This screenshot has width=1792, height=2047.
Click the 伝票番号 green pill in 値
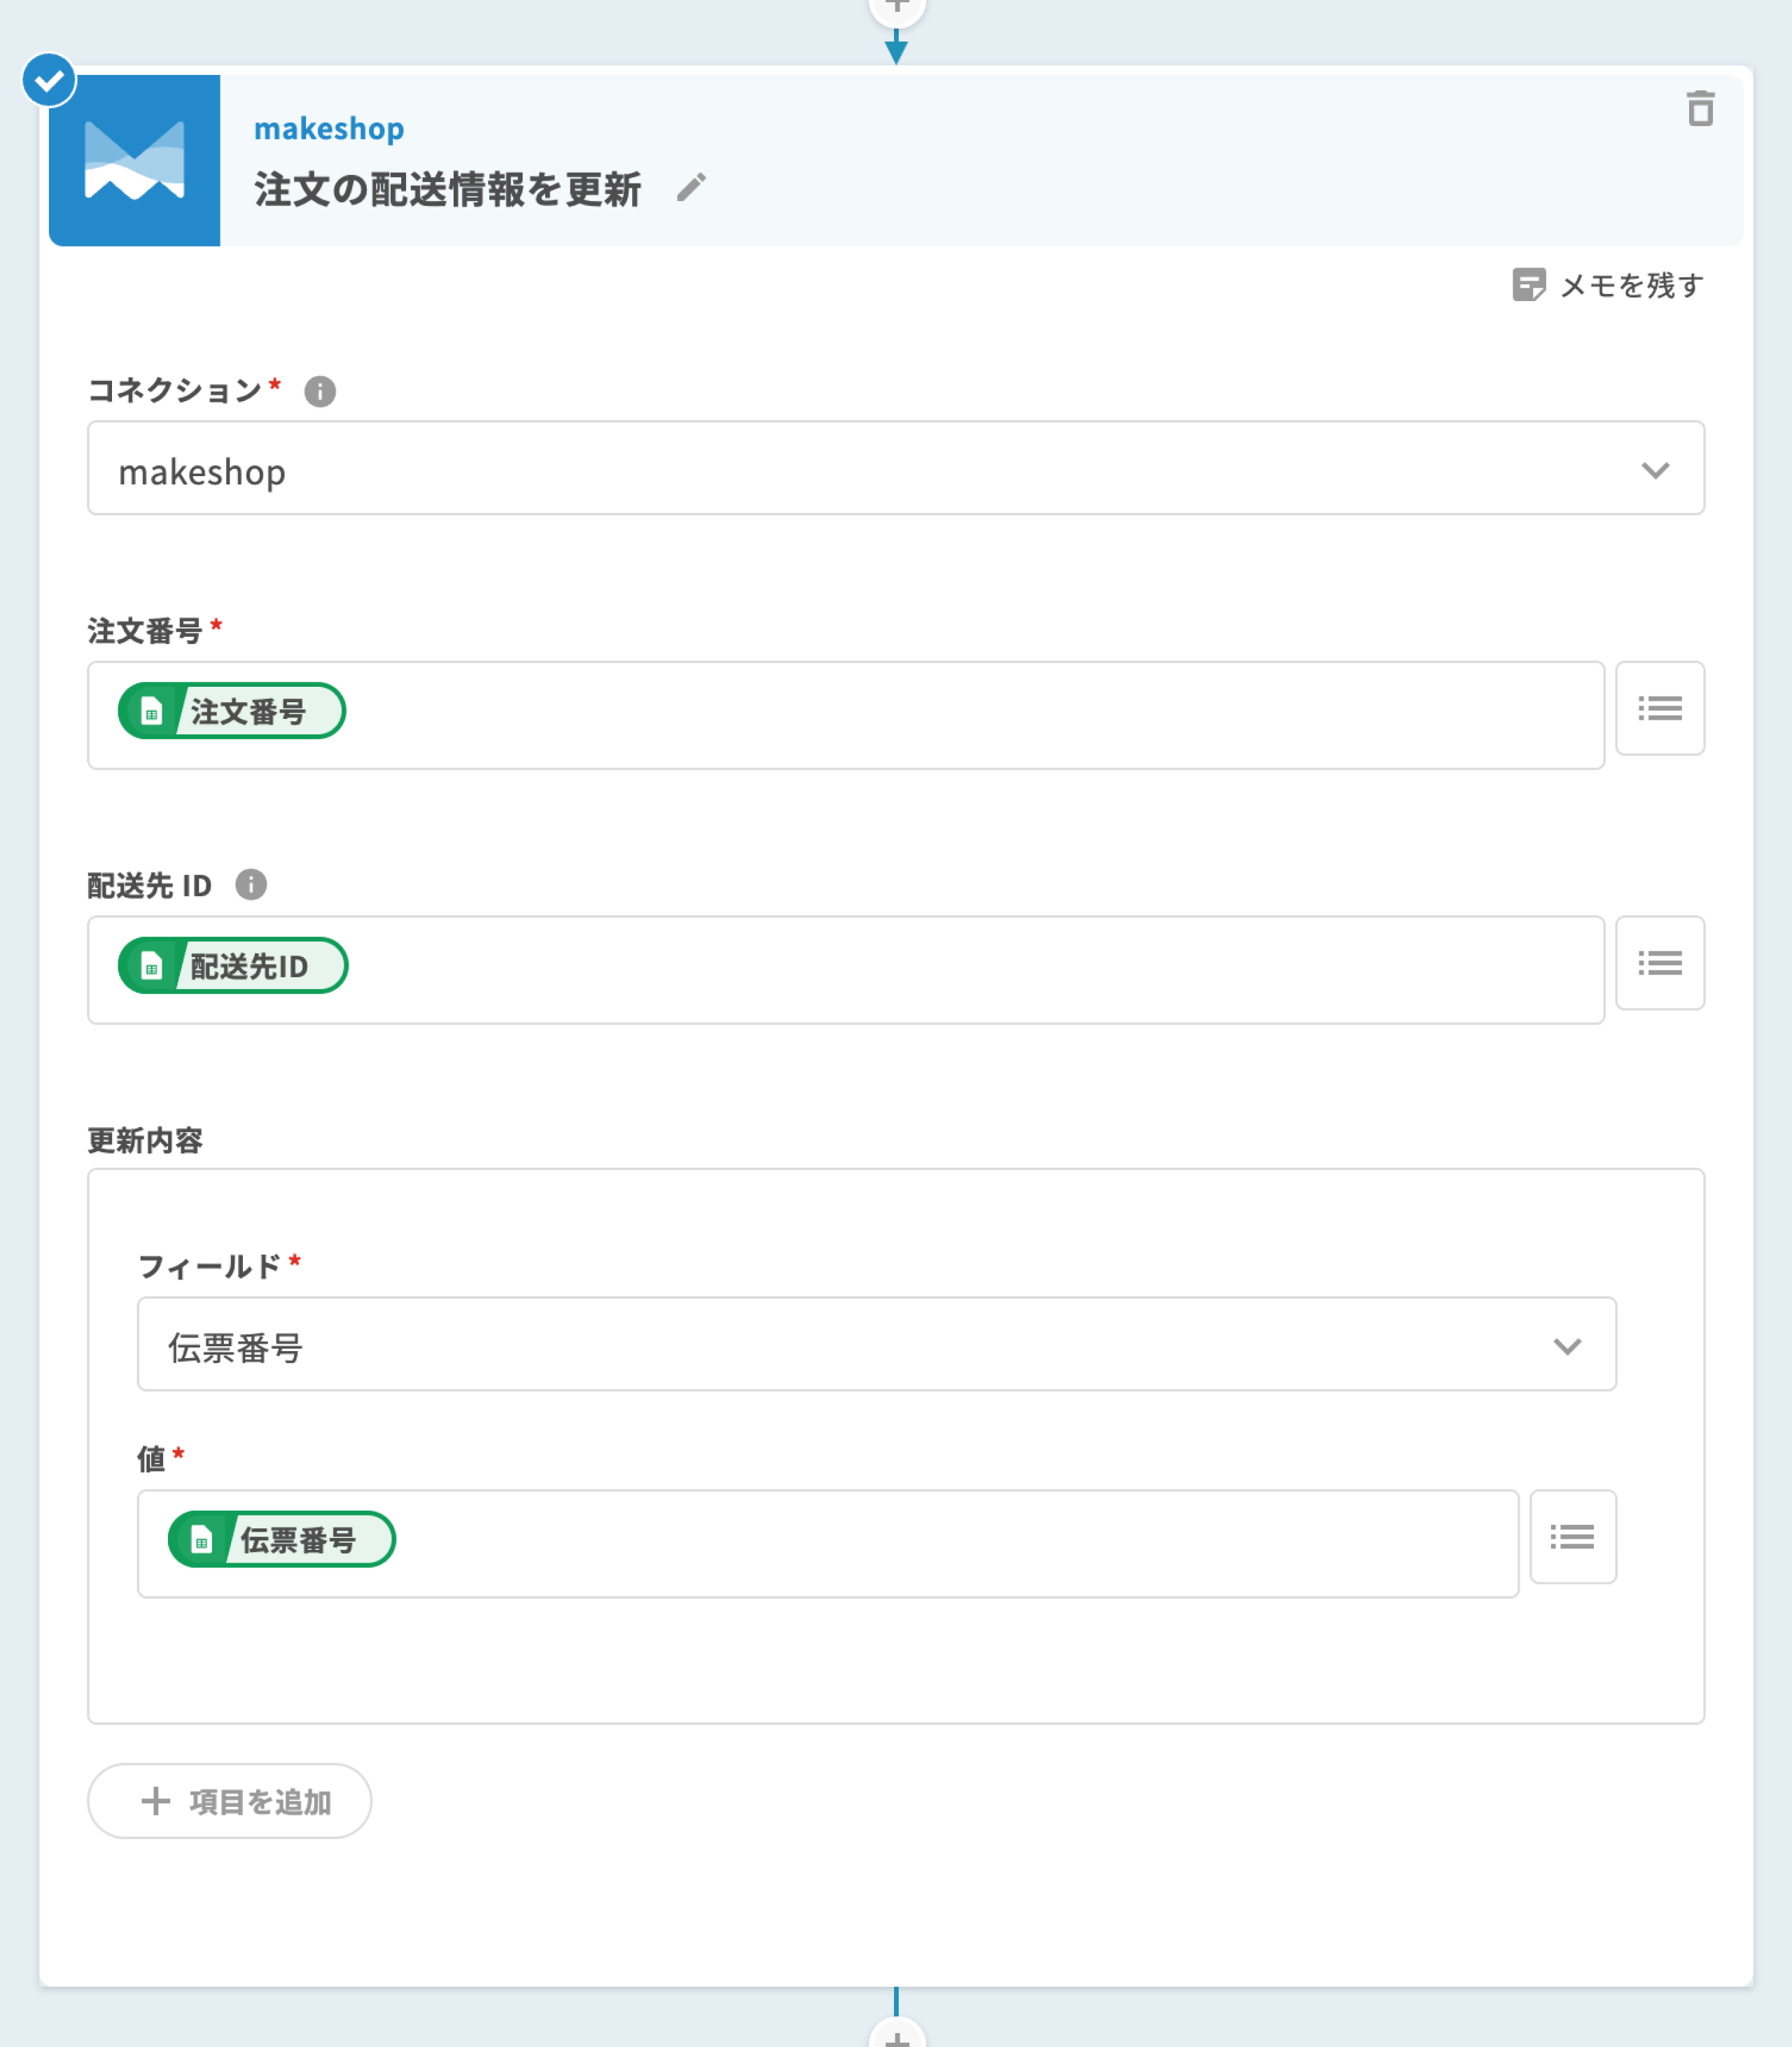282,1540
